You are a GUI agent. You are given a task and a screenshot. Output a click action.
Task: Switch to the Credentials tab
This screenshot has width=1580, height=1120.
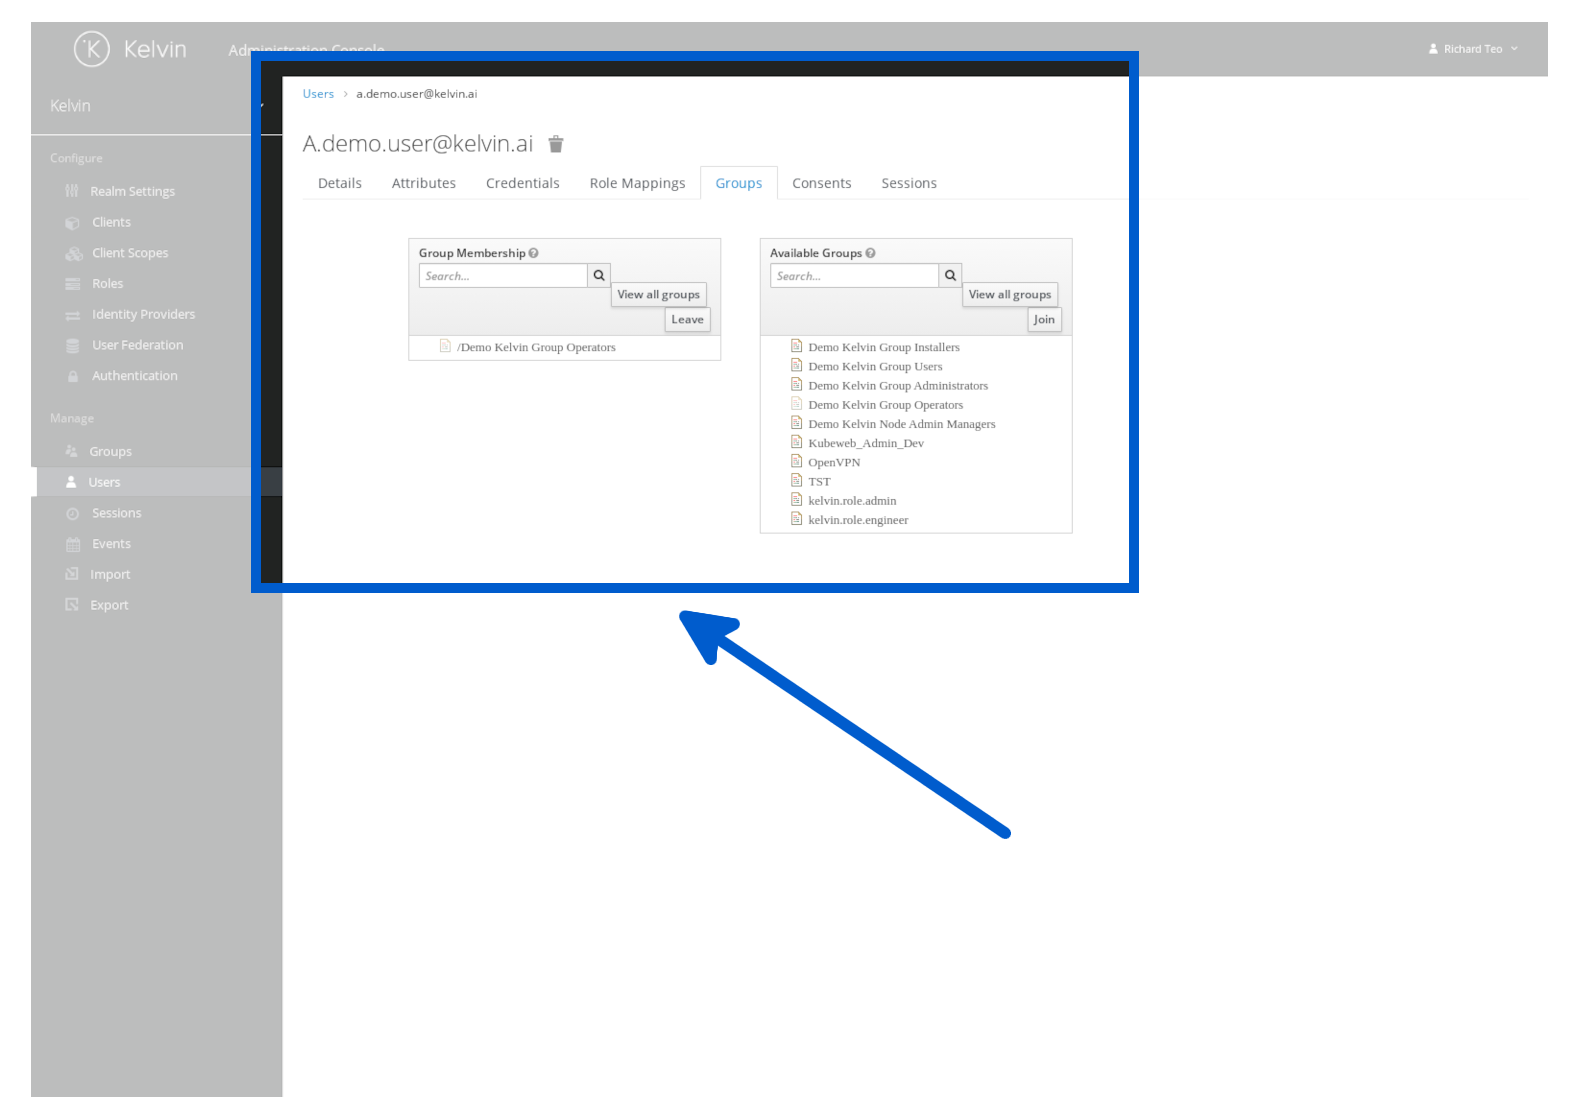pos(522,184)
